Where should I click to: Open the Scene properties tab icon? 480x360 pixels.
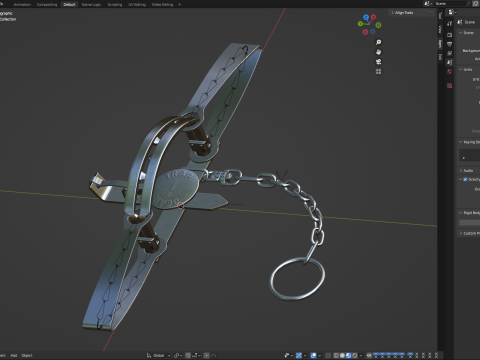click(x=450, y=62)
